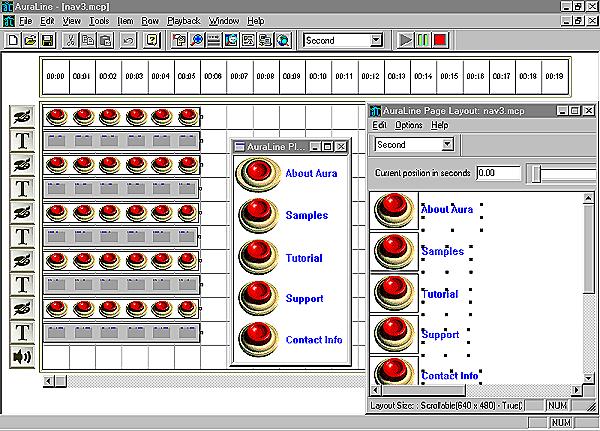Open the Options menu in Page Layout
The height and width of the screenshot is (431, 600).
click(x=409, y=125)
